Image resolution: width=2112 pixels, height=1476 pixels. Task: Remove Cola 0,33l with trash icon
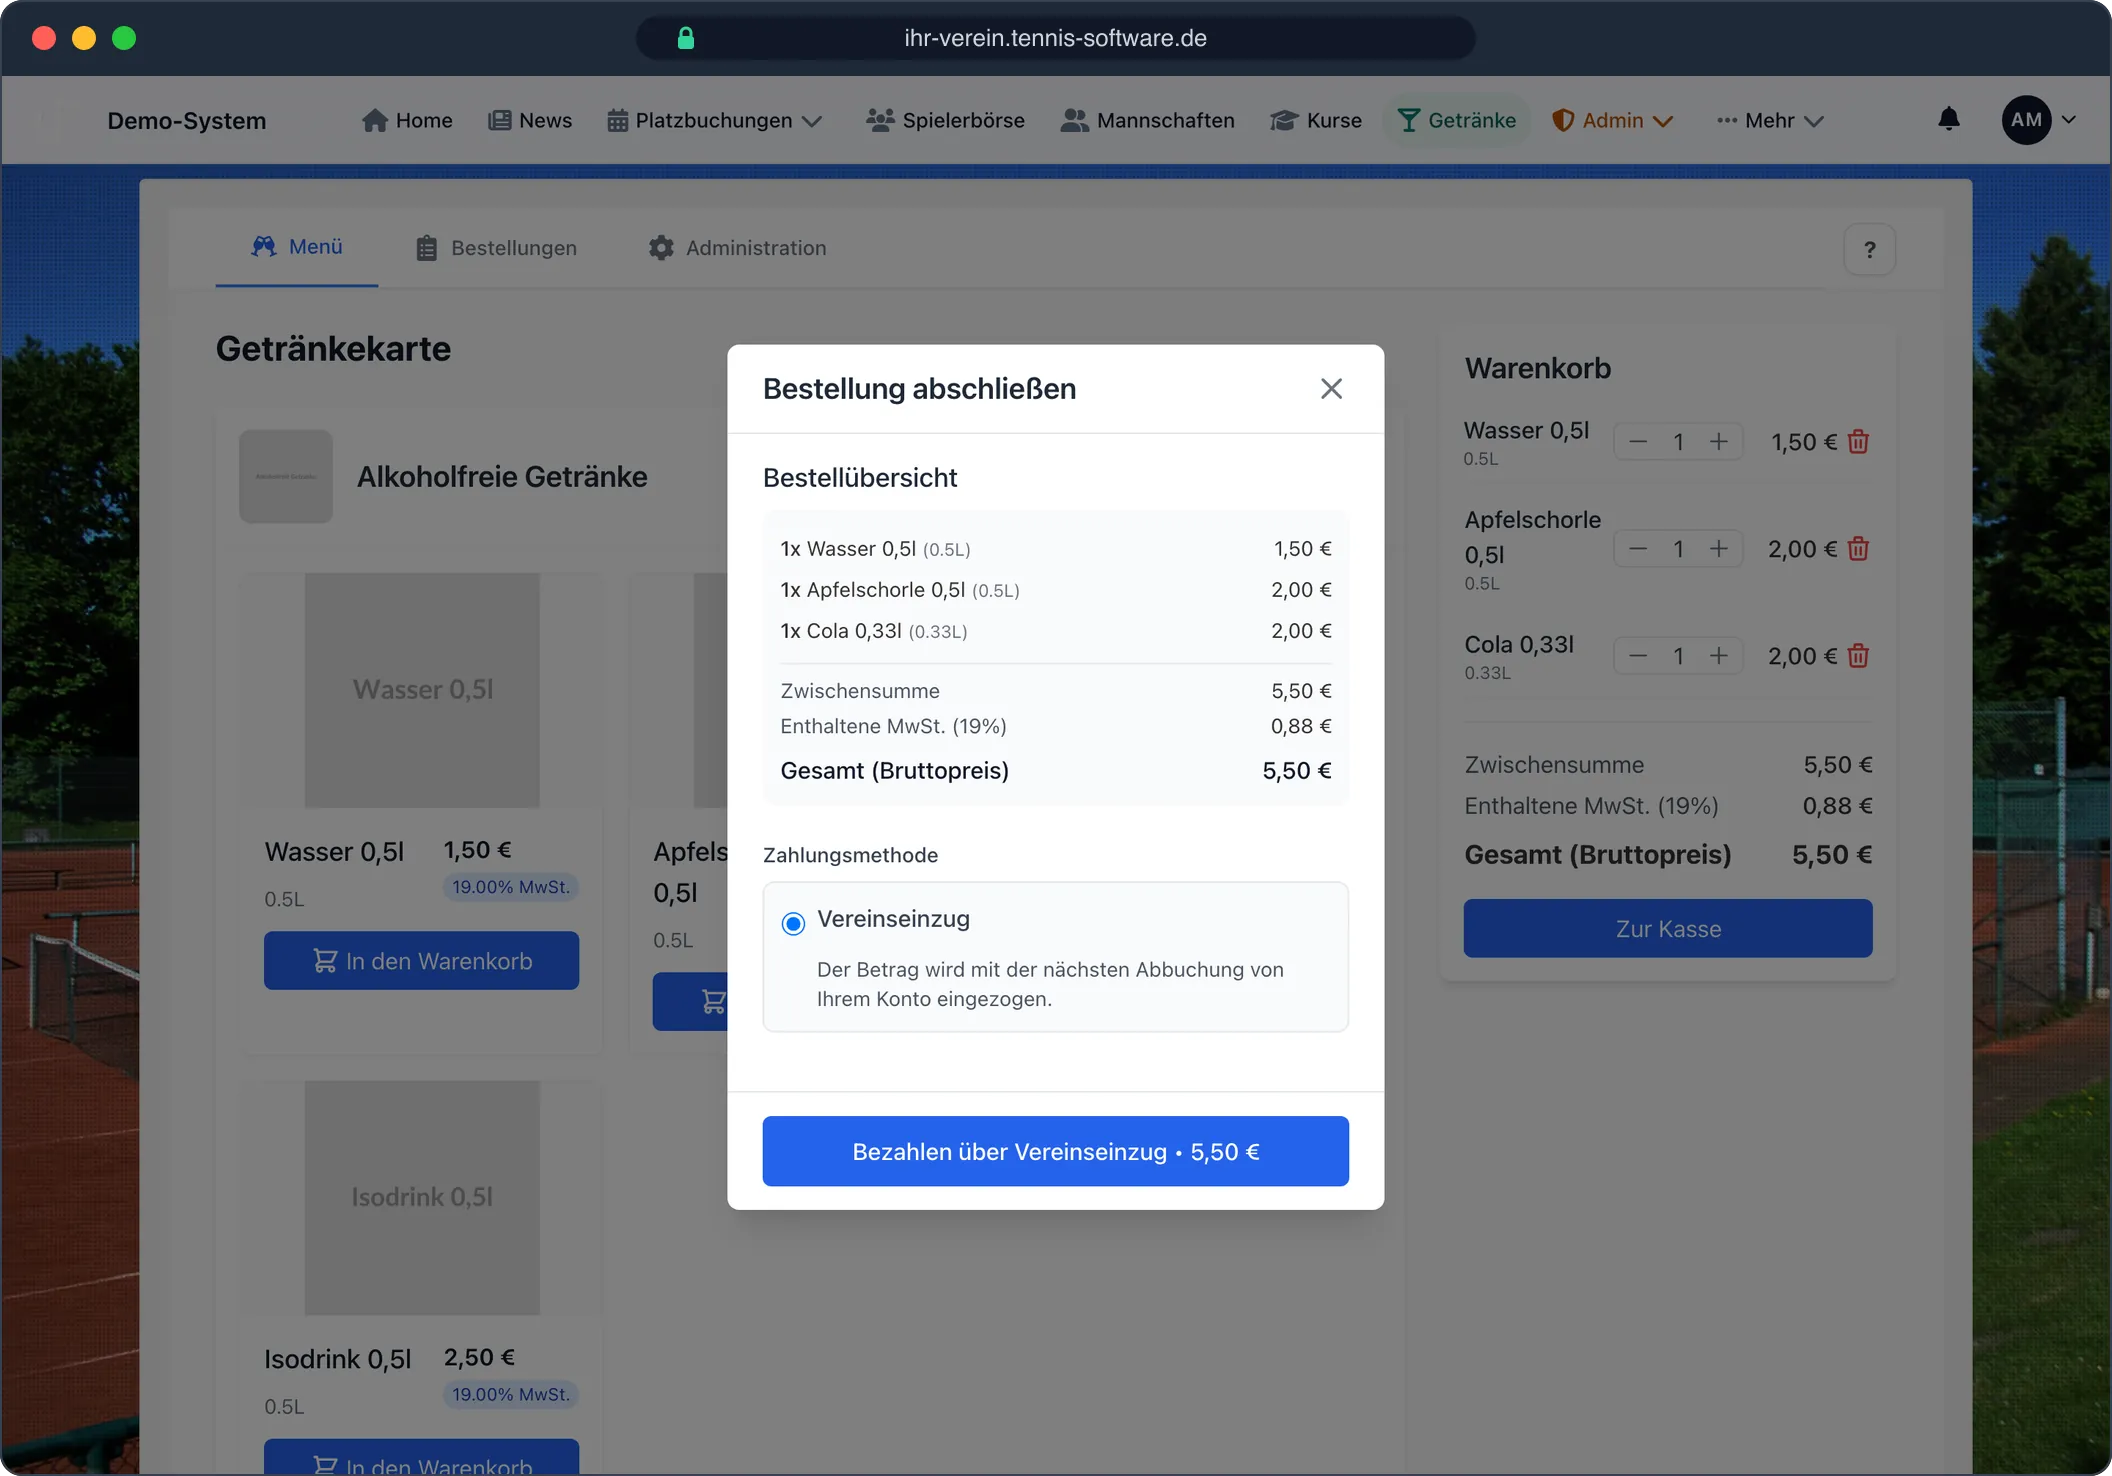pyautogui.click(x=1858, y=656)
